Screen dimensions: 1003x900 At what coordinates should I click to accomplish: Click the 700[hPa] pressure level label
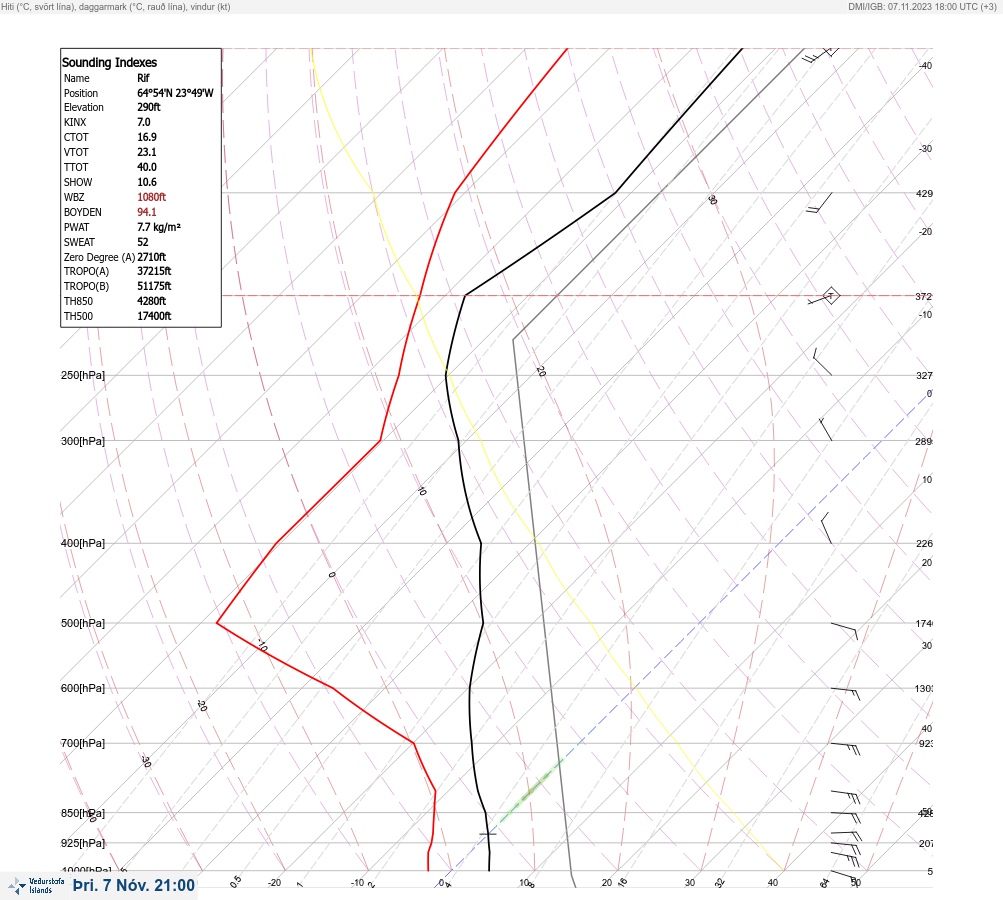coord(83,743)
